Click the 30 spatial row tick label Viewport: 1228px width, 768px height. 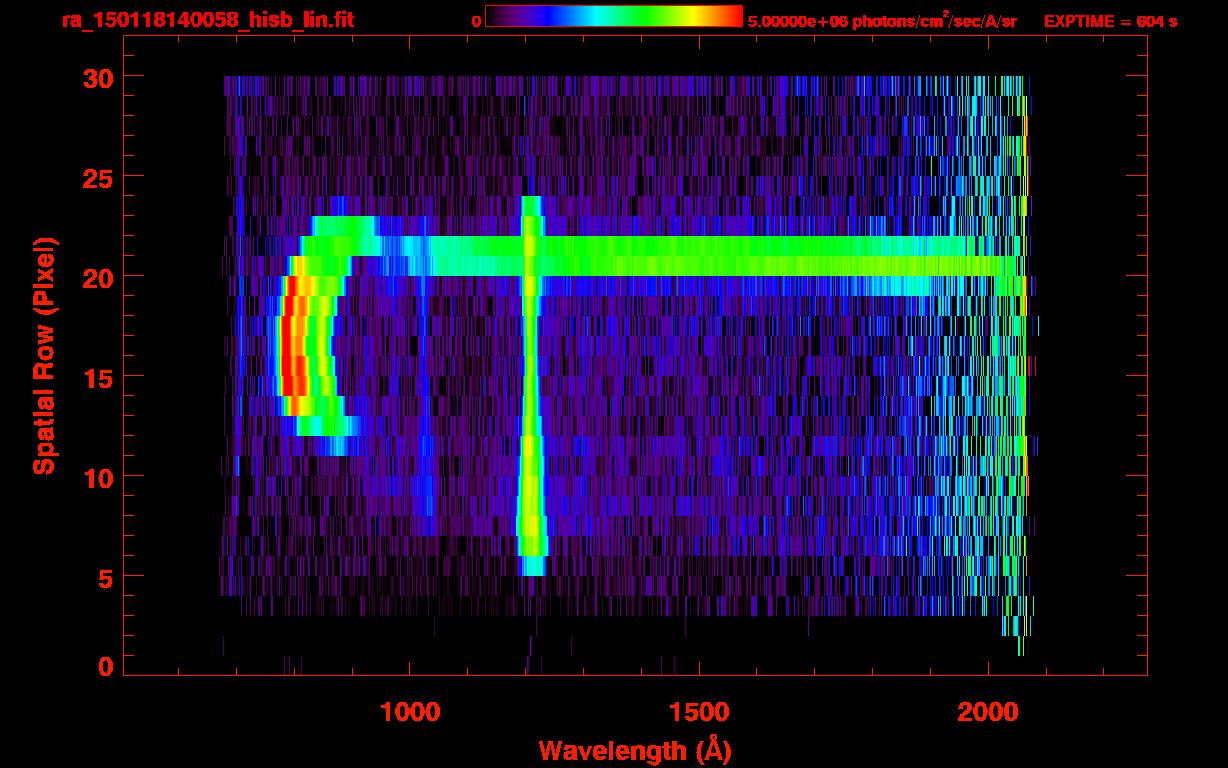tap(98, 77)
